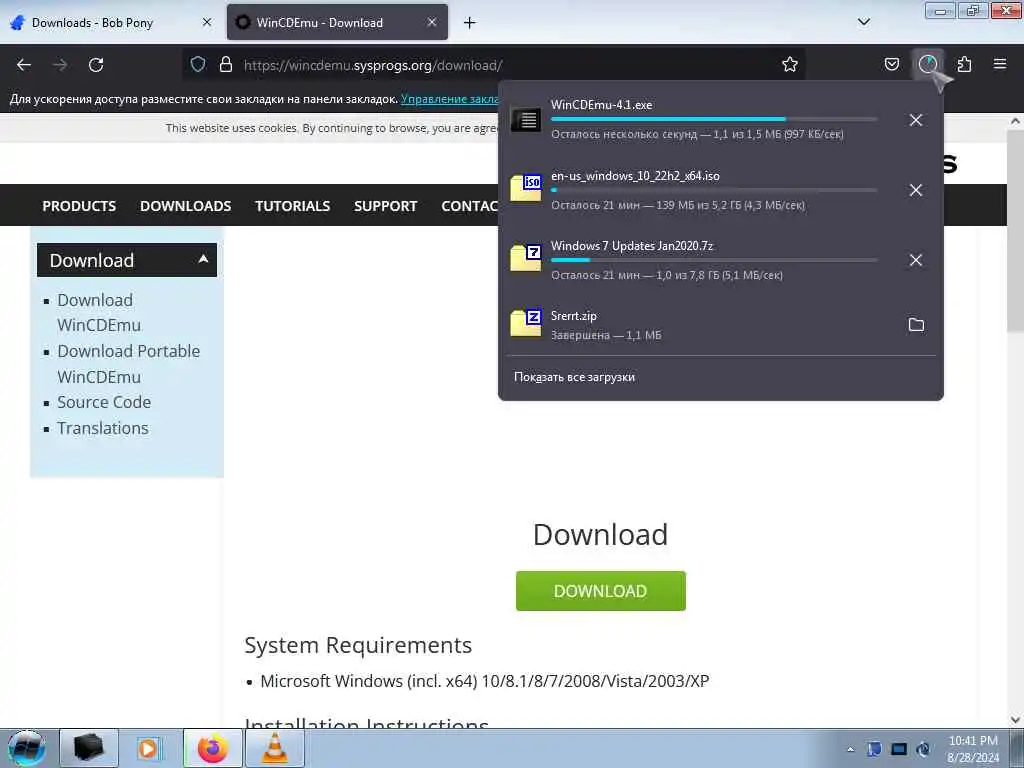
Task: List all tabs chevron
Action: (x=863, y=22)
